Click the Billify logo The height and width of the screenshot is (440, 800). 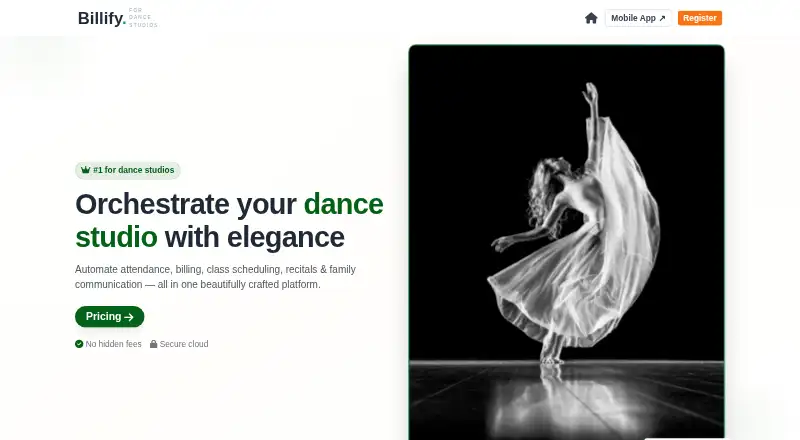click(x=102, y=18)
